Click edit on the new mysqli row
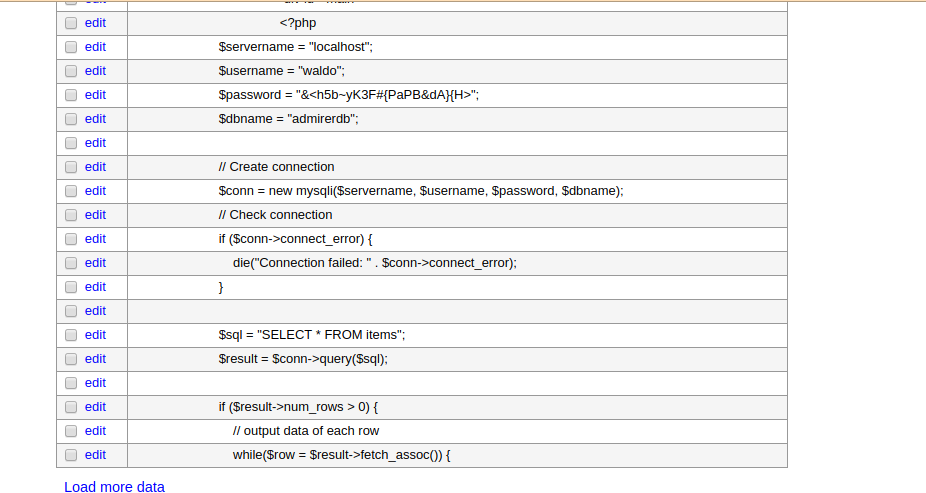The width and height of the screenshot is (926, 493). [x=95, y=191]
